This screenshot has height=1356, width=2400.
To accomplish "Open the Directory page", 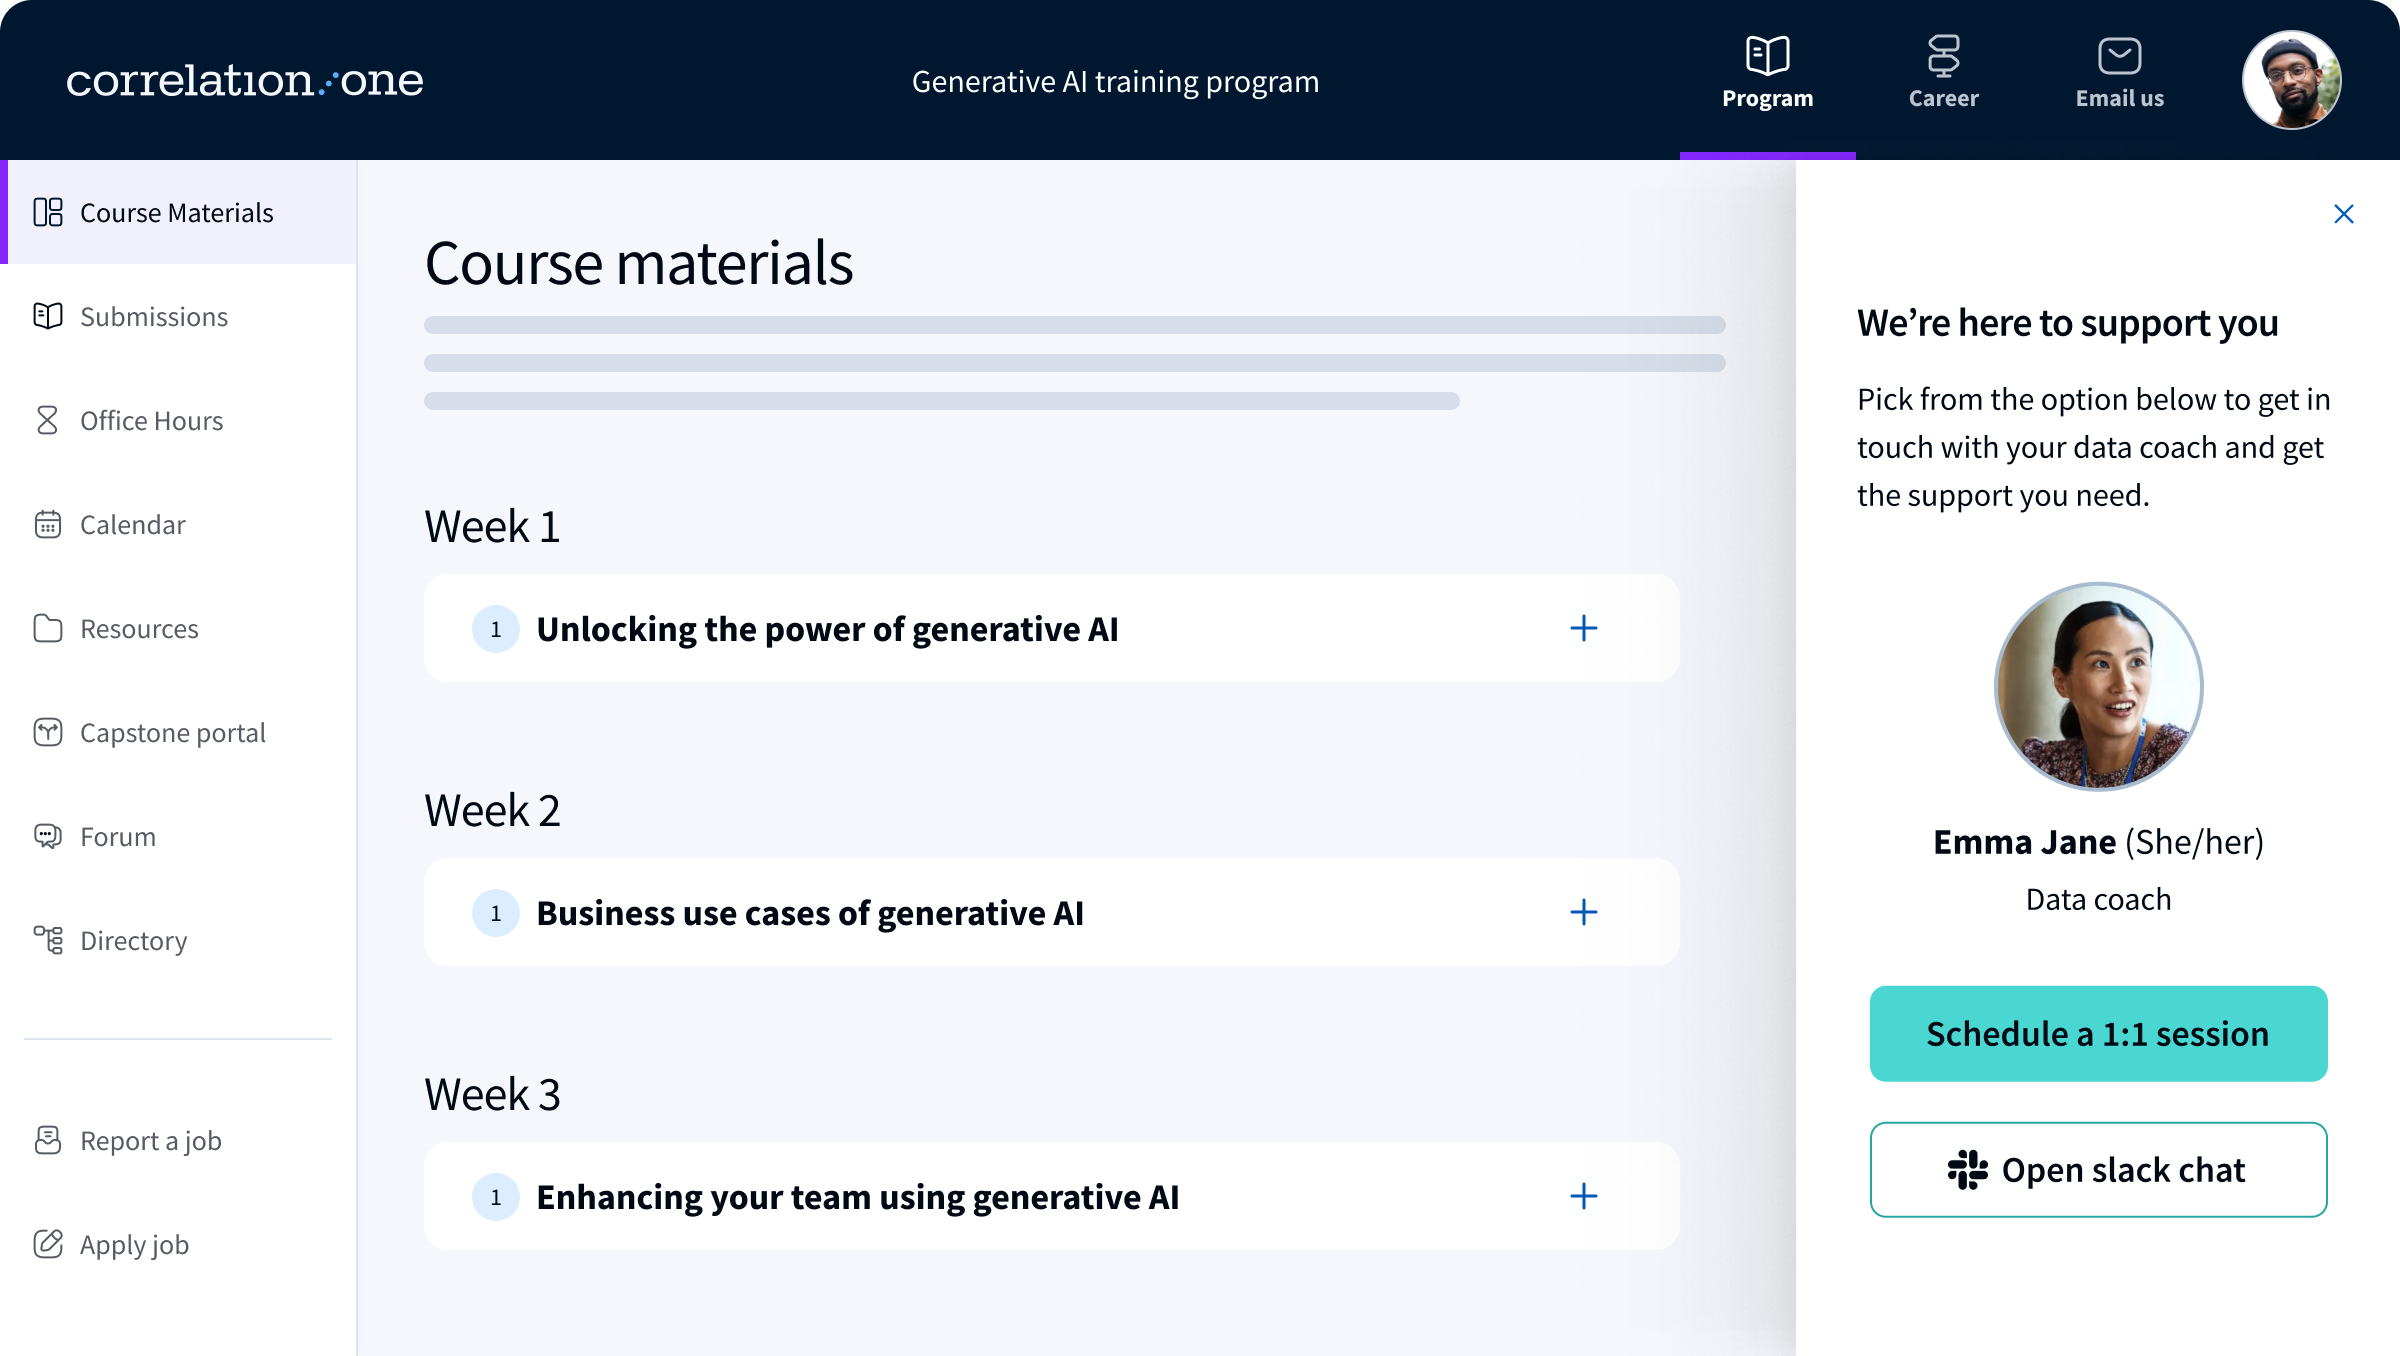I will coord(178,940).
